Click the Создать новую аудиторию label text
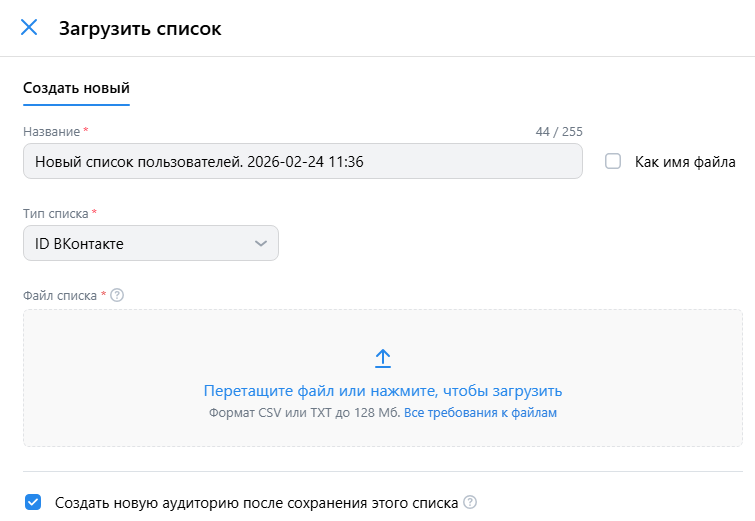 256,502
